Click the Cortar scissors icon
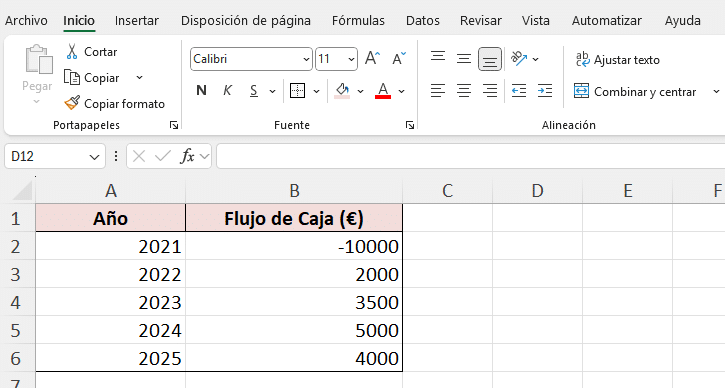725x388 pixels. (72, 52)
